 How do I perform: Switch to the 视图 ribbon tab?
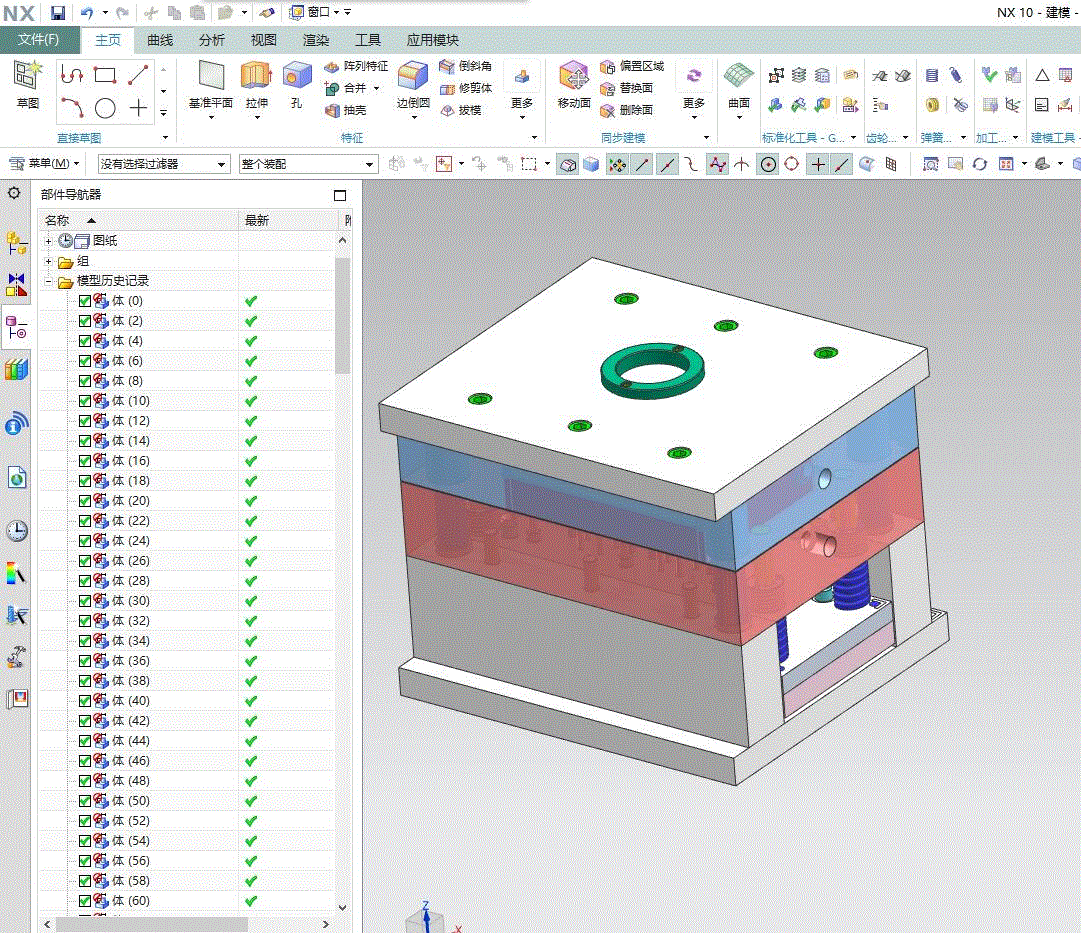[x=263, y=40]
